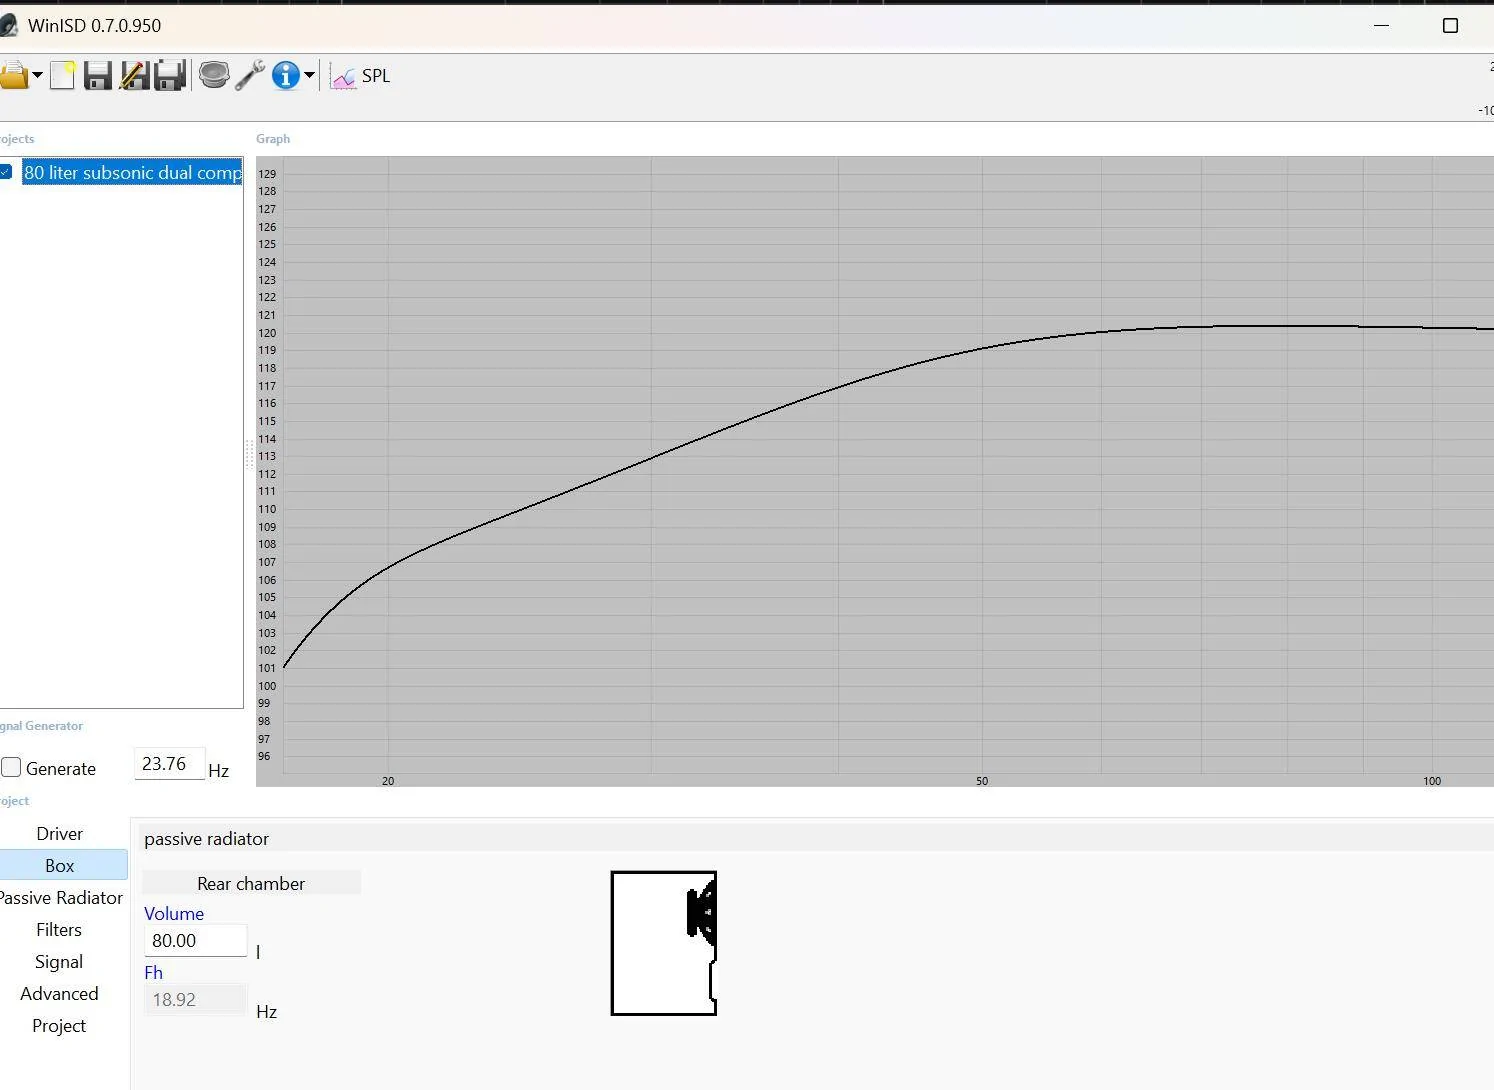Switch to the Advanced tab
This screenshot has height=1090, width=1494.
point(60,993)
